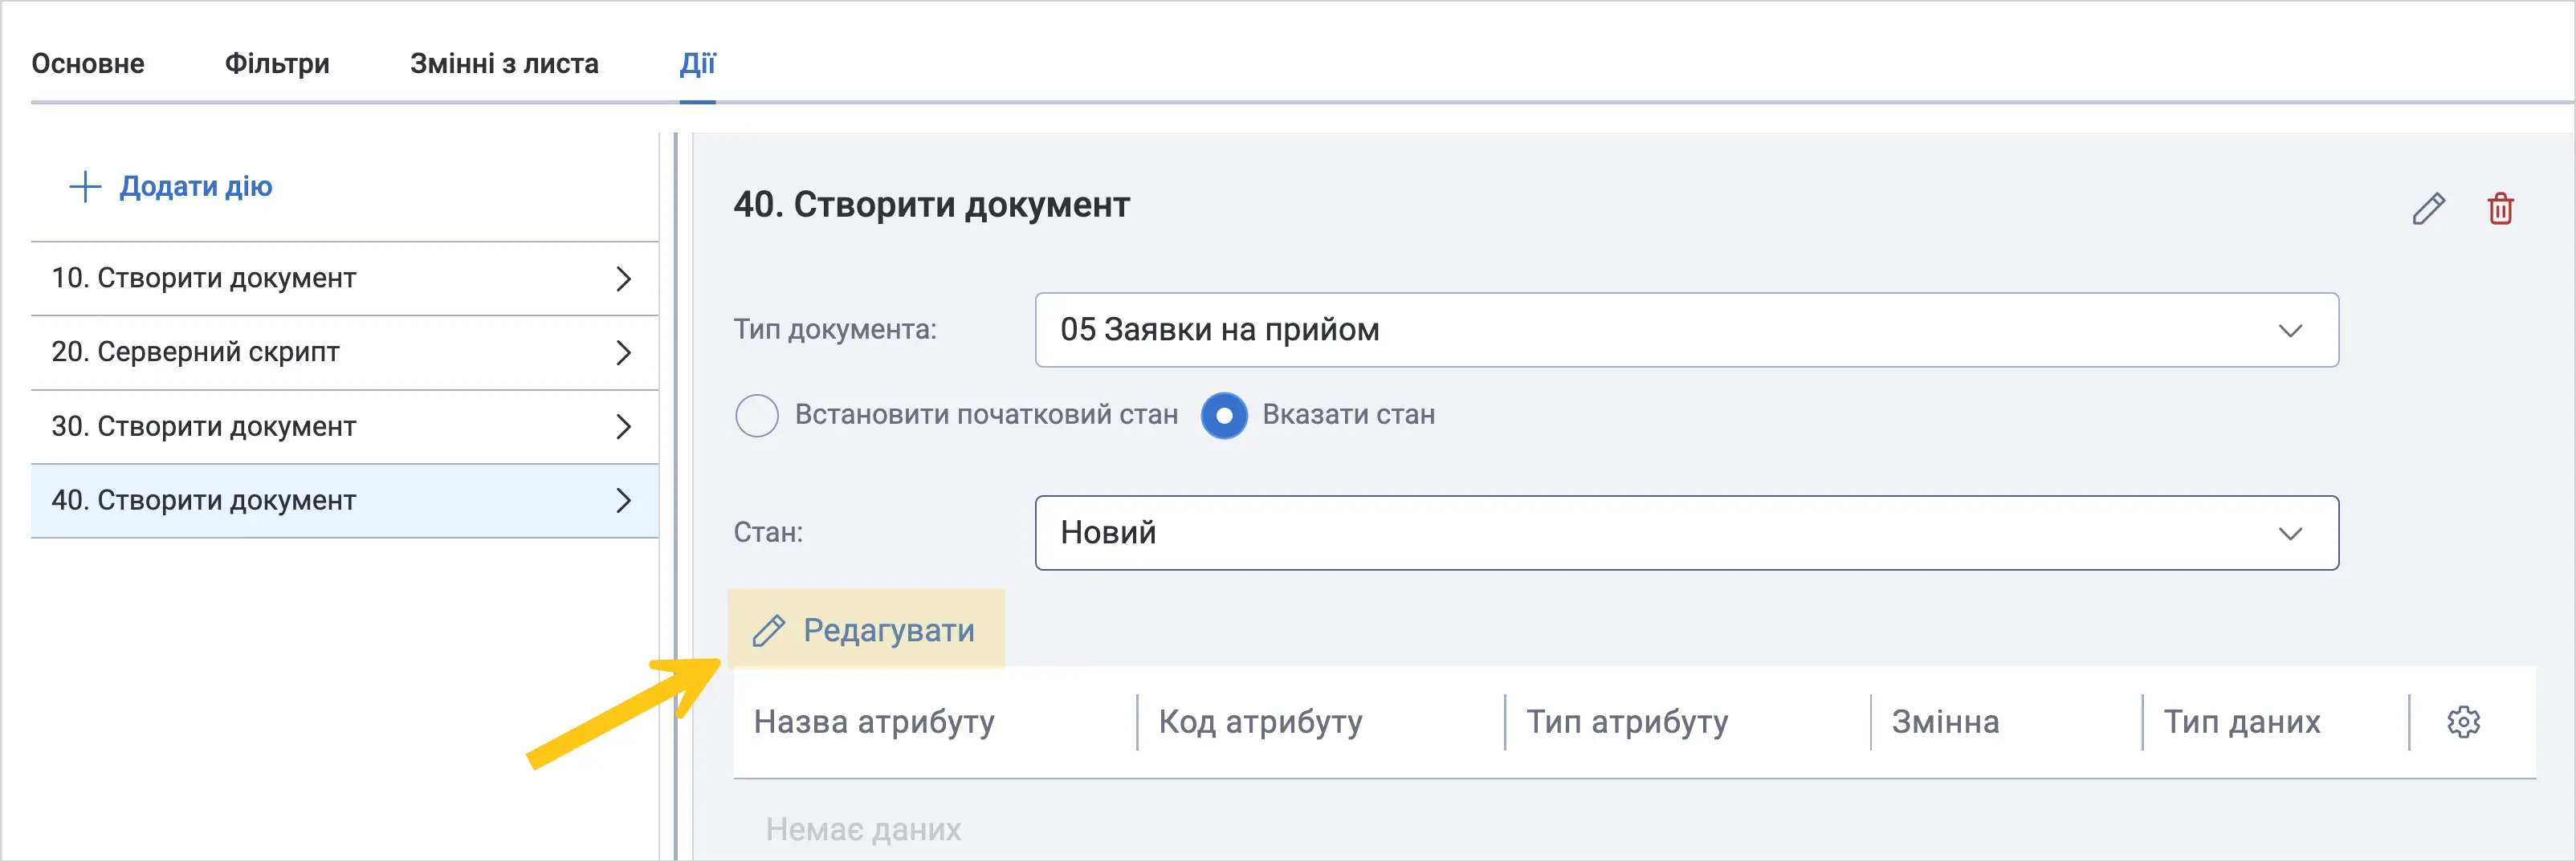2576x862 pixels.
Task: Select action 40. Створити документ
Action: [x=345, y=501]
